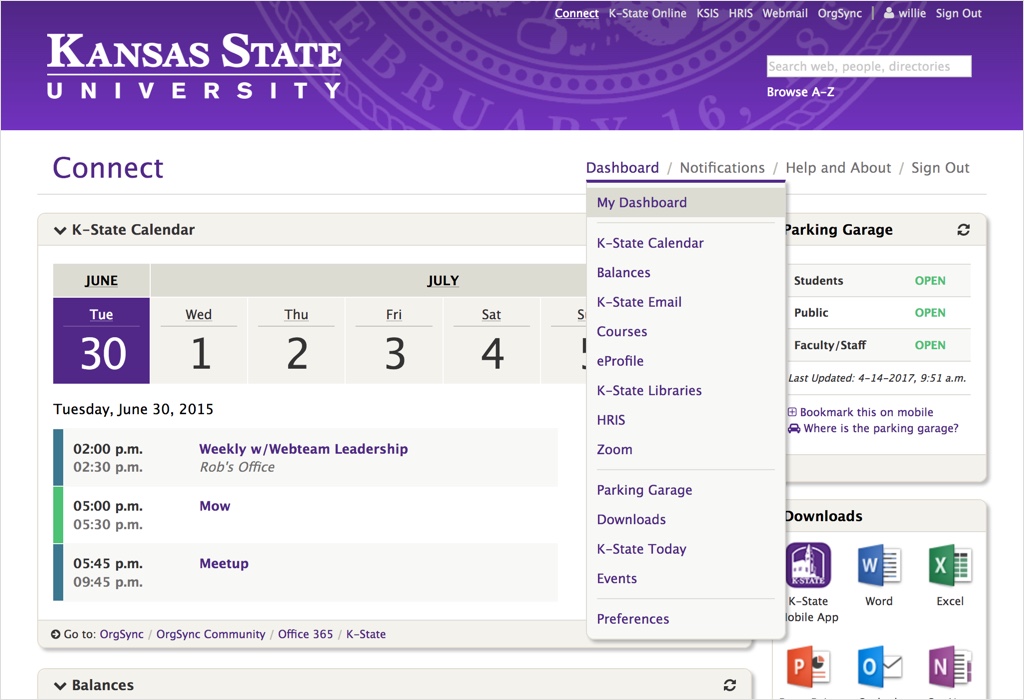Open Where is the parking garage link
The image size is (1024, 700).
[x=880, y=428]
